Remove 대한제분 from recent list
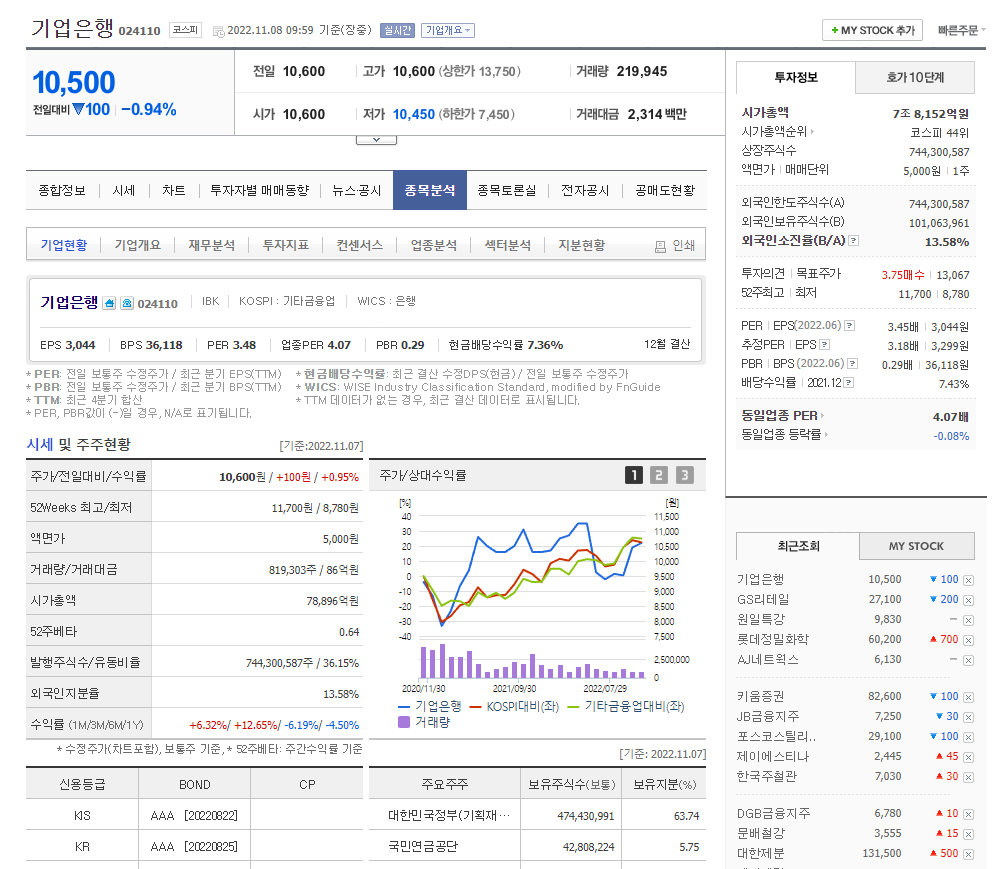The height and width of the screenshot is (869, 1003). (968, 854)
